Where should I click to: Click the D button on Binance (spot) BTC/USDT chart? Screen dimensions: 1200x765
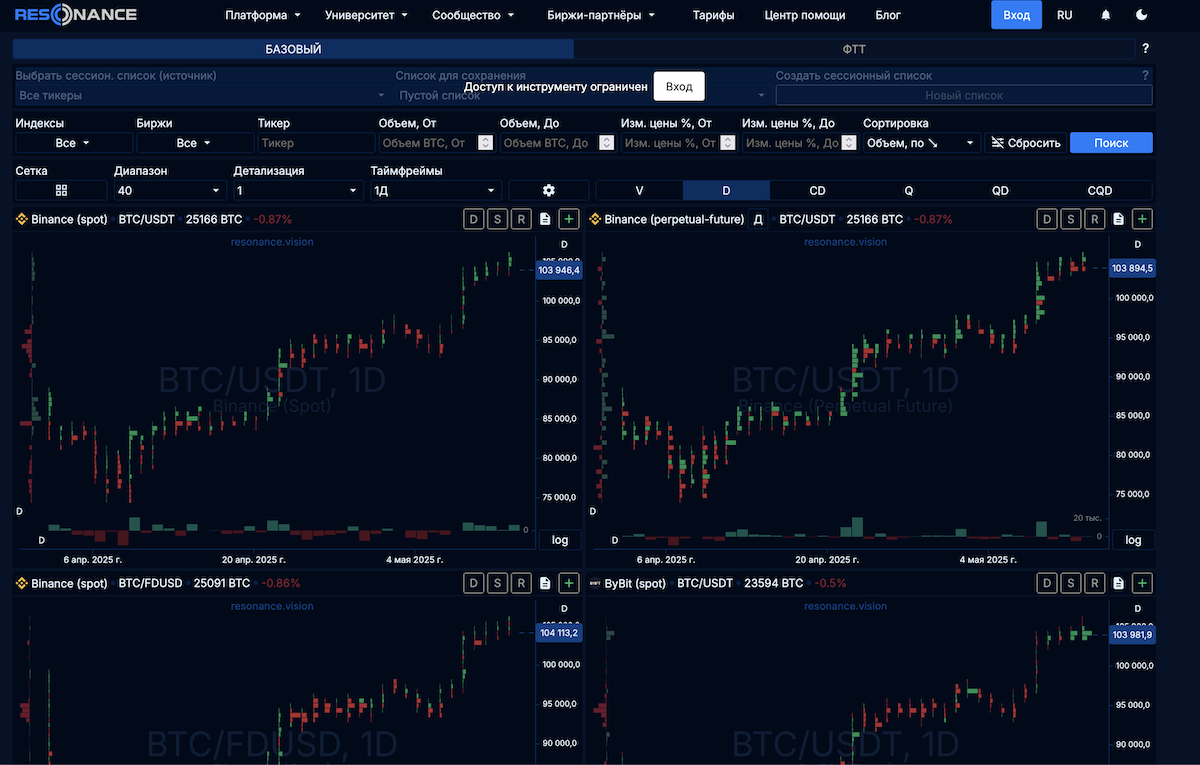(474, 219)
